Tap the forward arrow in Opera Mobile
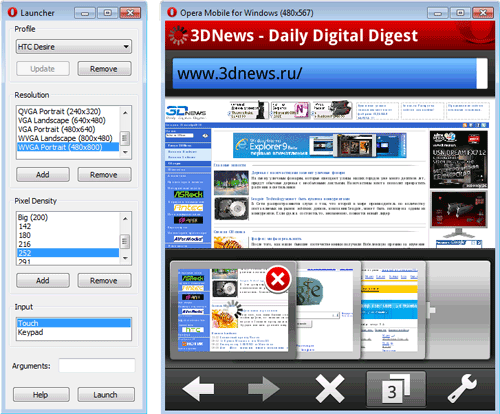The image size is (500, 414). tap(264, 388)
